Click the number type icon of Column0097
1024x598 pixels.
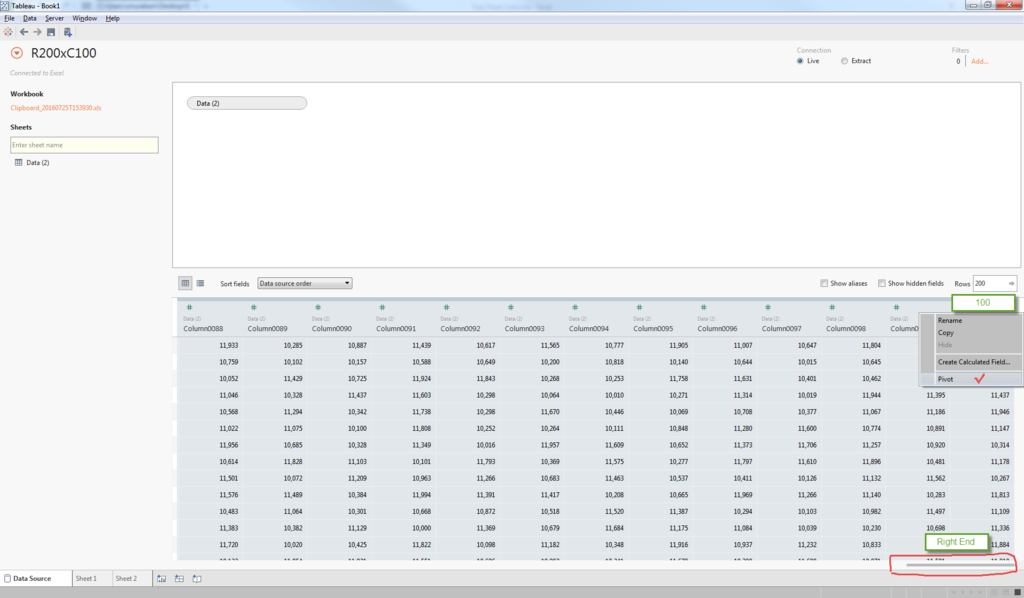pyautogui.click(x=768, y=307)
